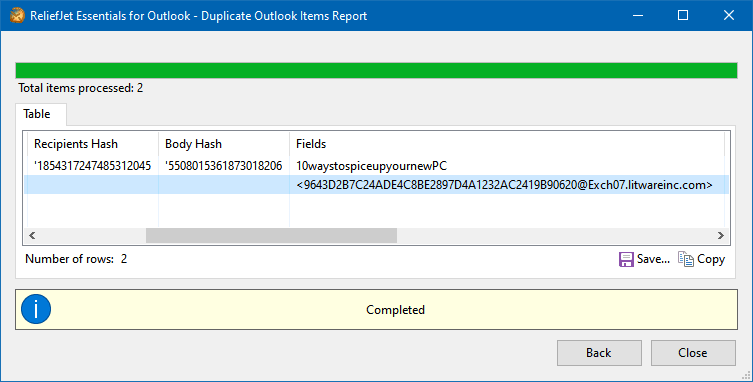Click the Back button
The width and height of the screenshot is (753, 382).
point(599,353)
